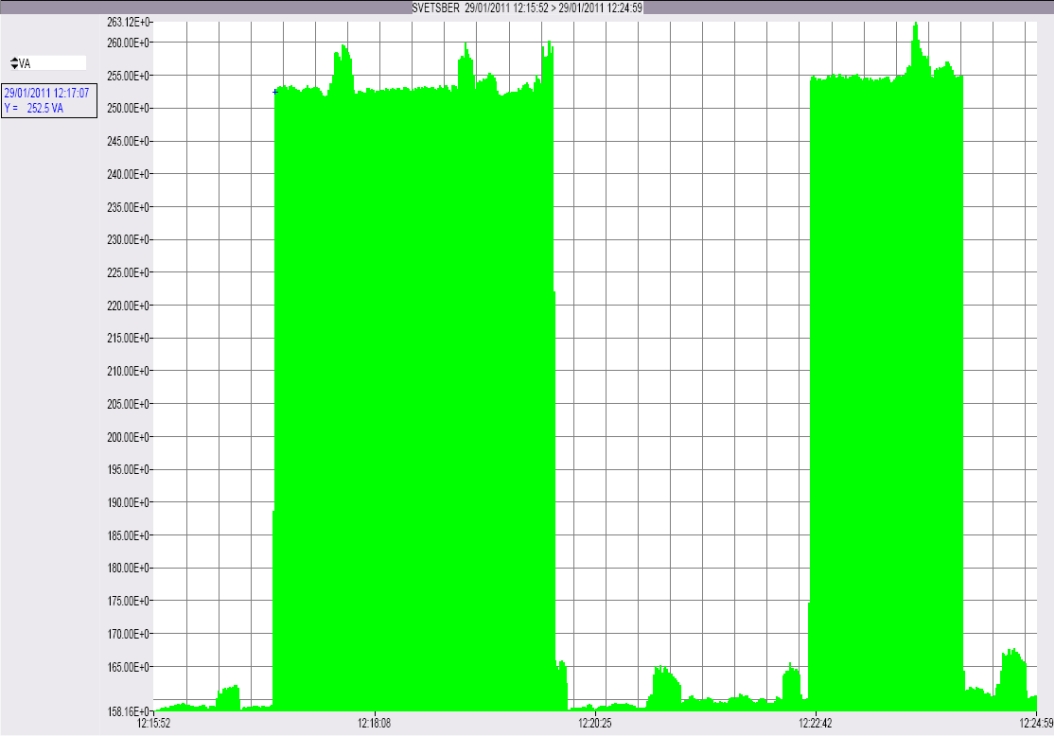Click the 158.16E+0 bottom axis value

[128, 711]
